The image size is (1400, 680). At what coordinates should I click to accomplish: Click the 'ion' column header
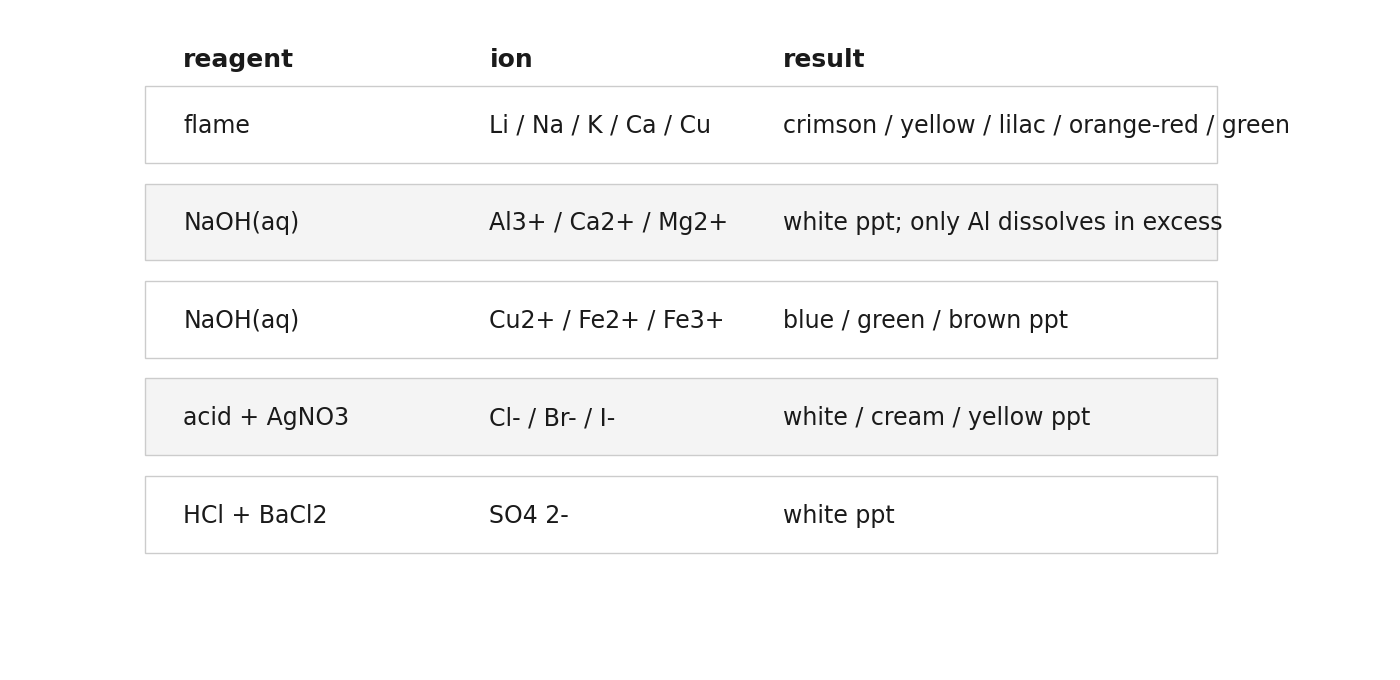pyautogui.click(x=511, y=60)
